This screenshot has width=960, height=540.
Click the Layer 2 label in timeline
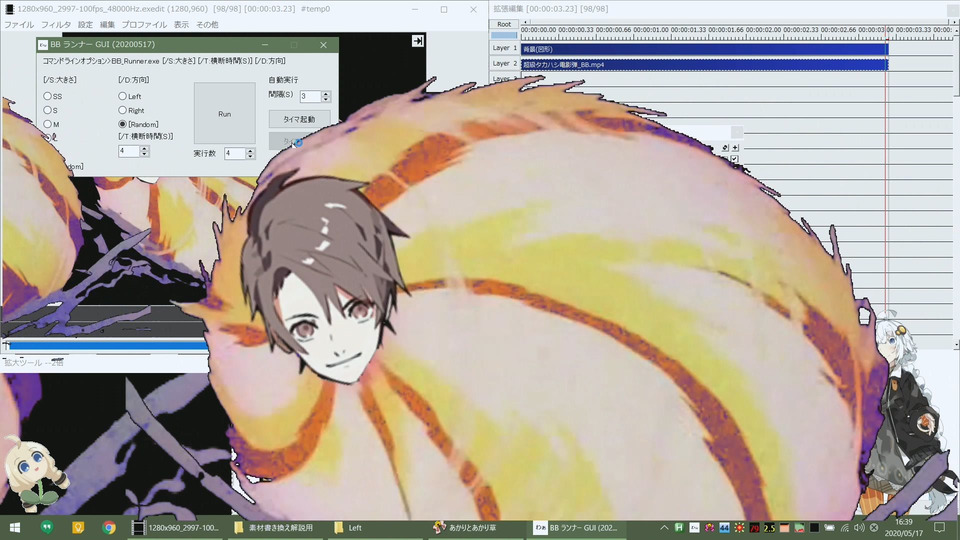504,63
